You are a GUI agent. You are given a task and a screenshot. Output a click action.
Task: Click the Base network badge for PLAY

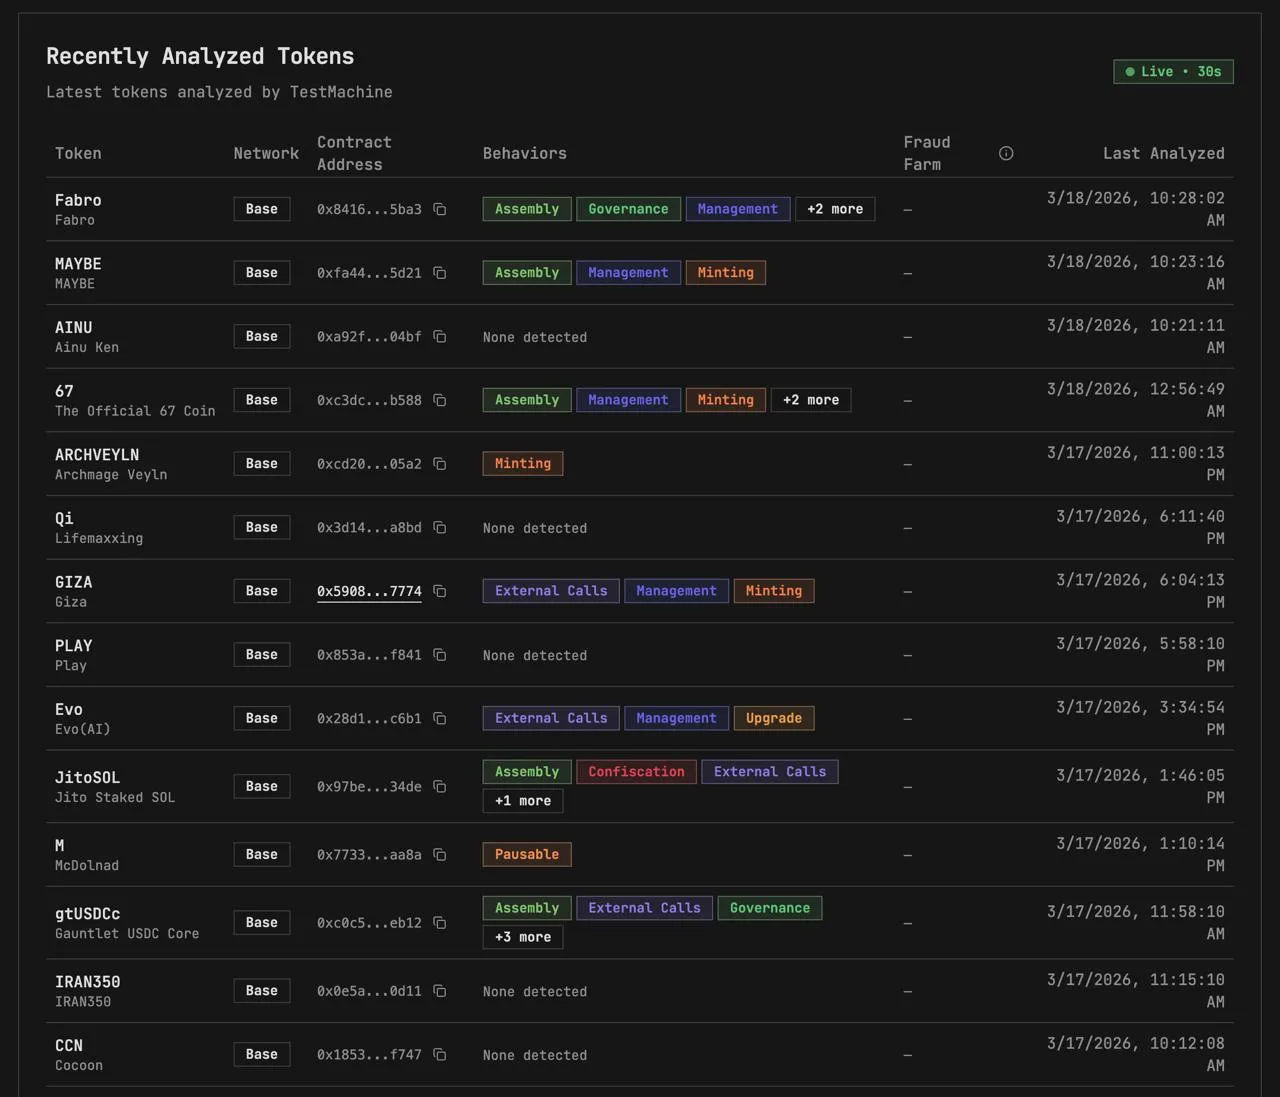pyautogui.click(x=261, y=654)
